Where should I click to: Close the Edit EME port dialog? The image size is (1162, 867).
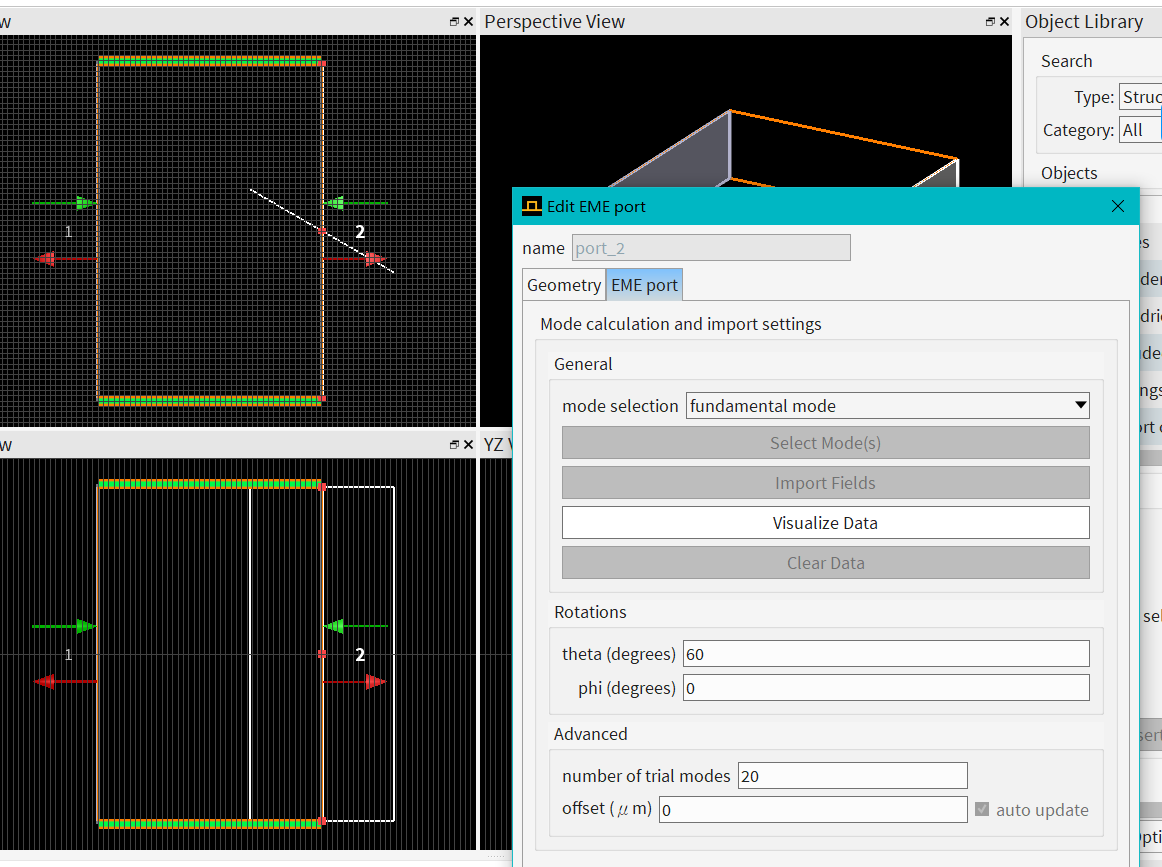click(1118, 206)
